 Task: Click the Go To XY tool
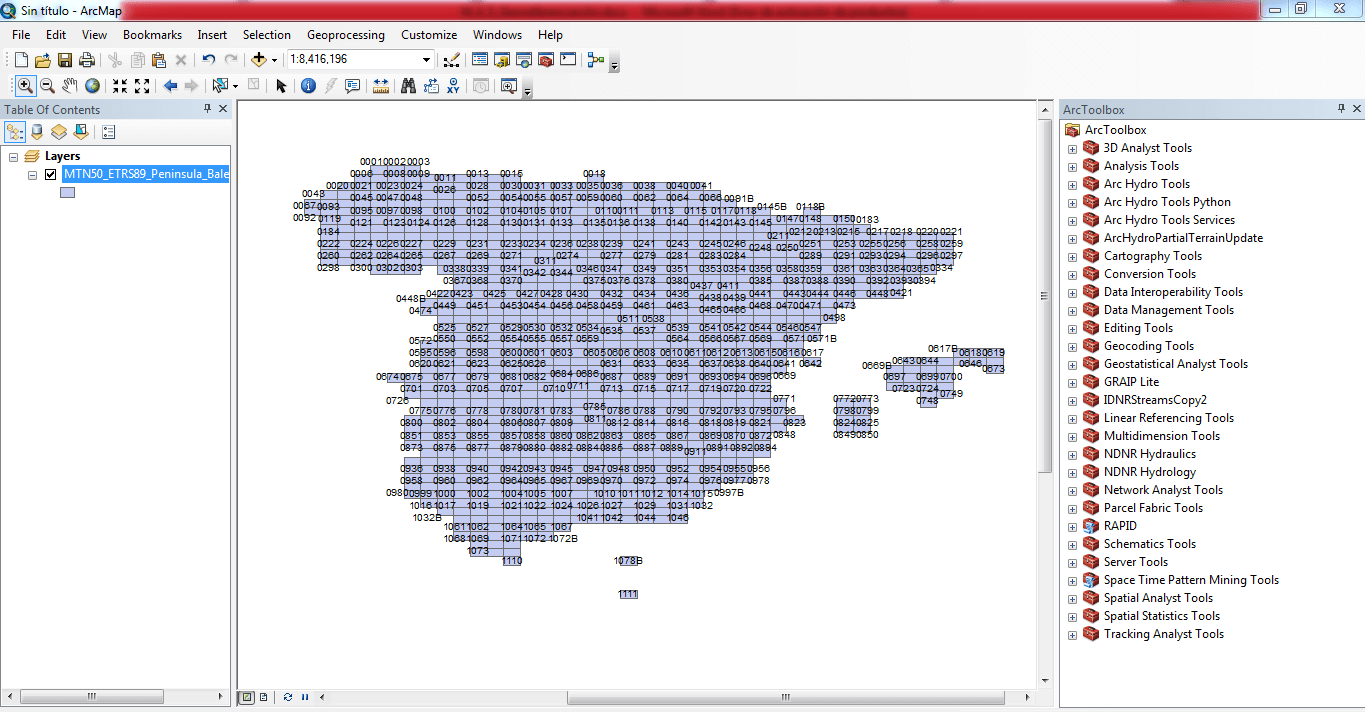[x=453, y=86]
